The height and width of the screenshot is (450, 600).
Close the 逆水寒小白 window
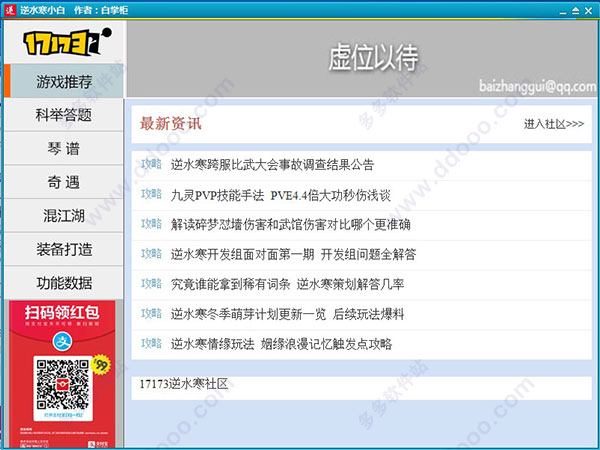pos(589,11)
